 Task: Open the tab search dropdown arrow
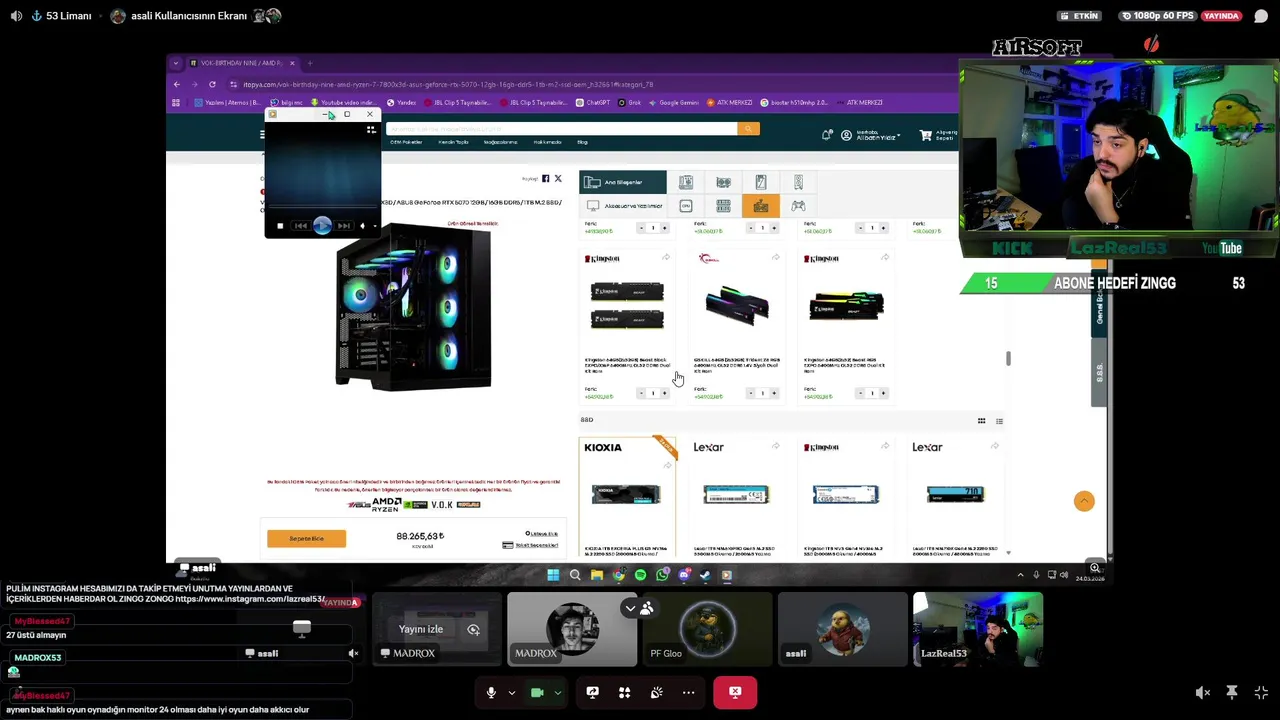click(176, 63)
